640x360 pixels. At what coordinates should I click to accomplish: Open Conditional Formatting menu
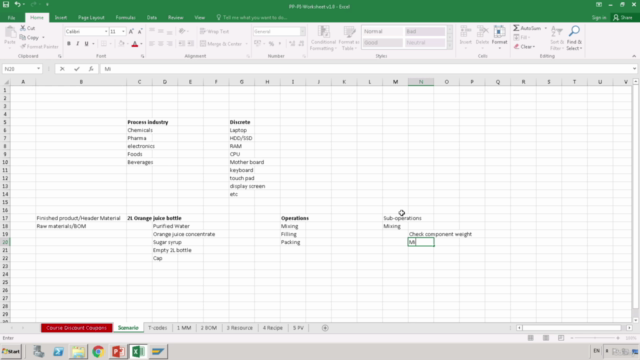323,38
